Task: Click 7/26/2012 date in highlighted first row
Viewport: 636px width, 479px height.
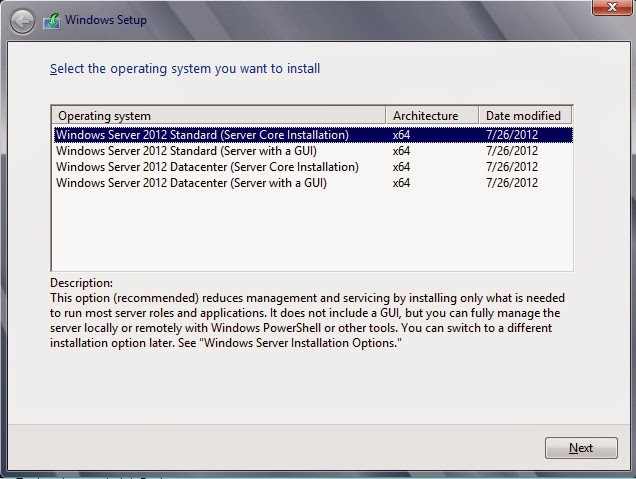Action: (x=512, y=135)
